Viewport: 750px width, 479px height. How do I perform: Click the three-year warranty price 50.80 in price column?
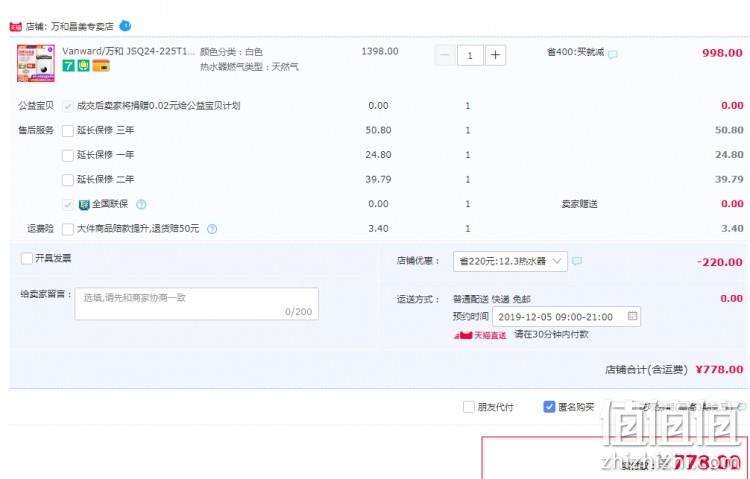coord(378,130)
